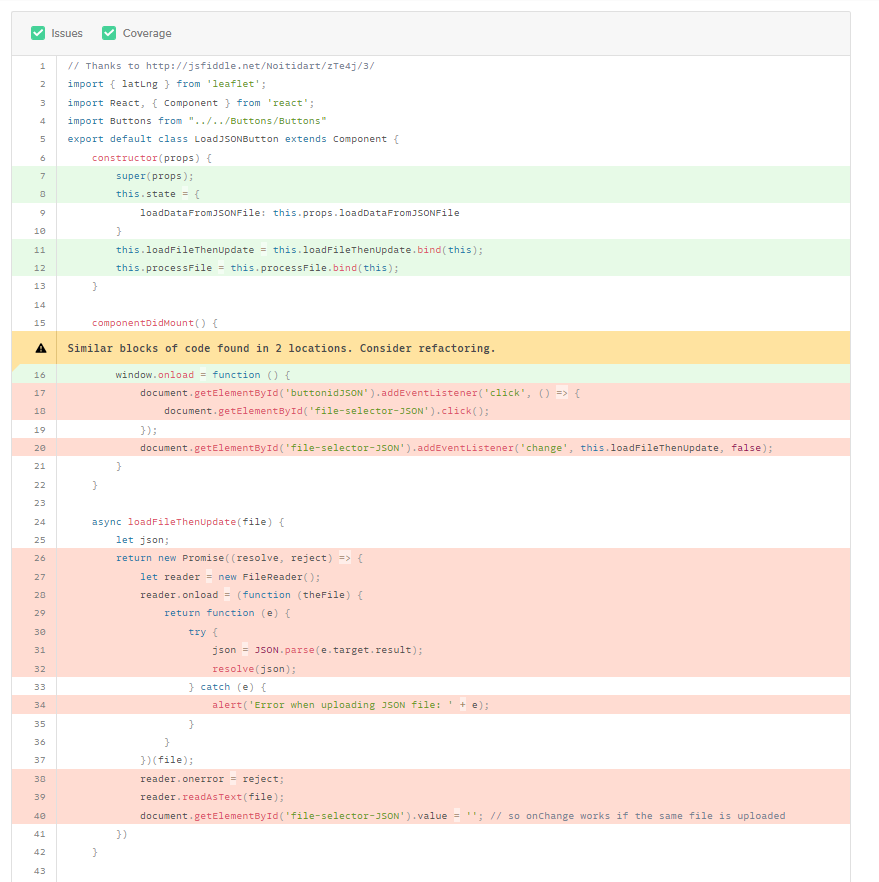Click 'new FileReader()' expression
The image size is (879, 882).
tap(269, 577)
